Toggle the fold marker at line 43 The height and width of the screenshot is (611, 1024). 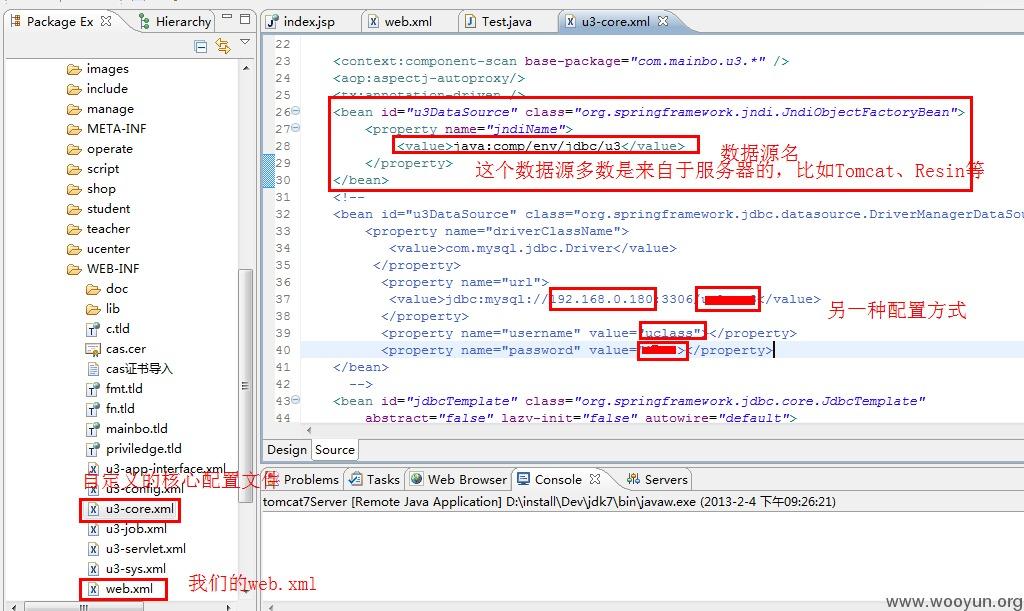tap(295, 400)
